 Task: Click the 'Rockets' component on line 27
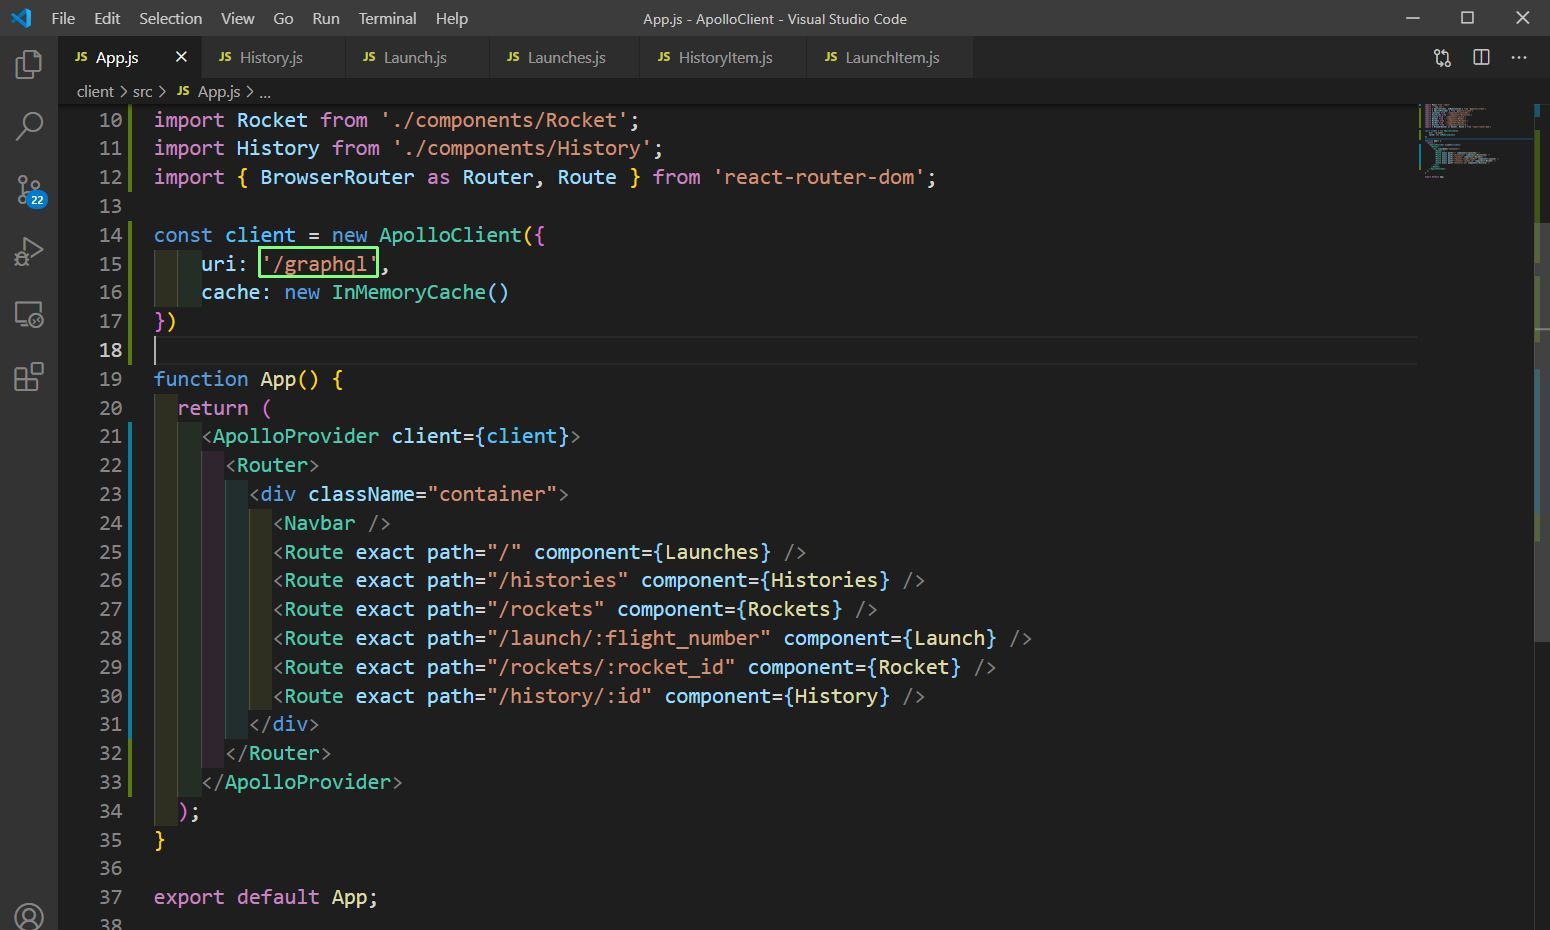tap(789, 609)
